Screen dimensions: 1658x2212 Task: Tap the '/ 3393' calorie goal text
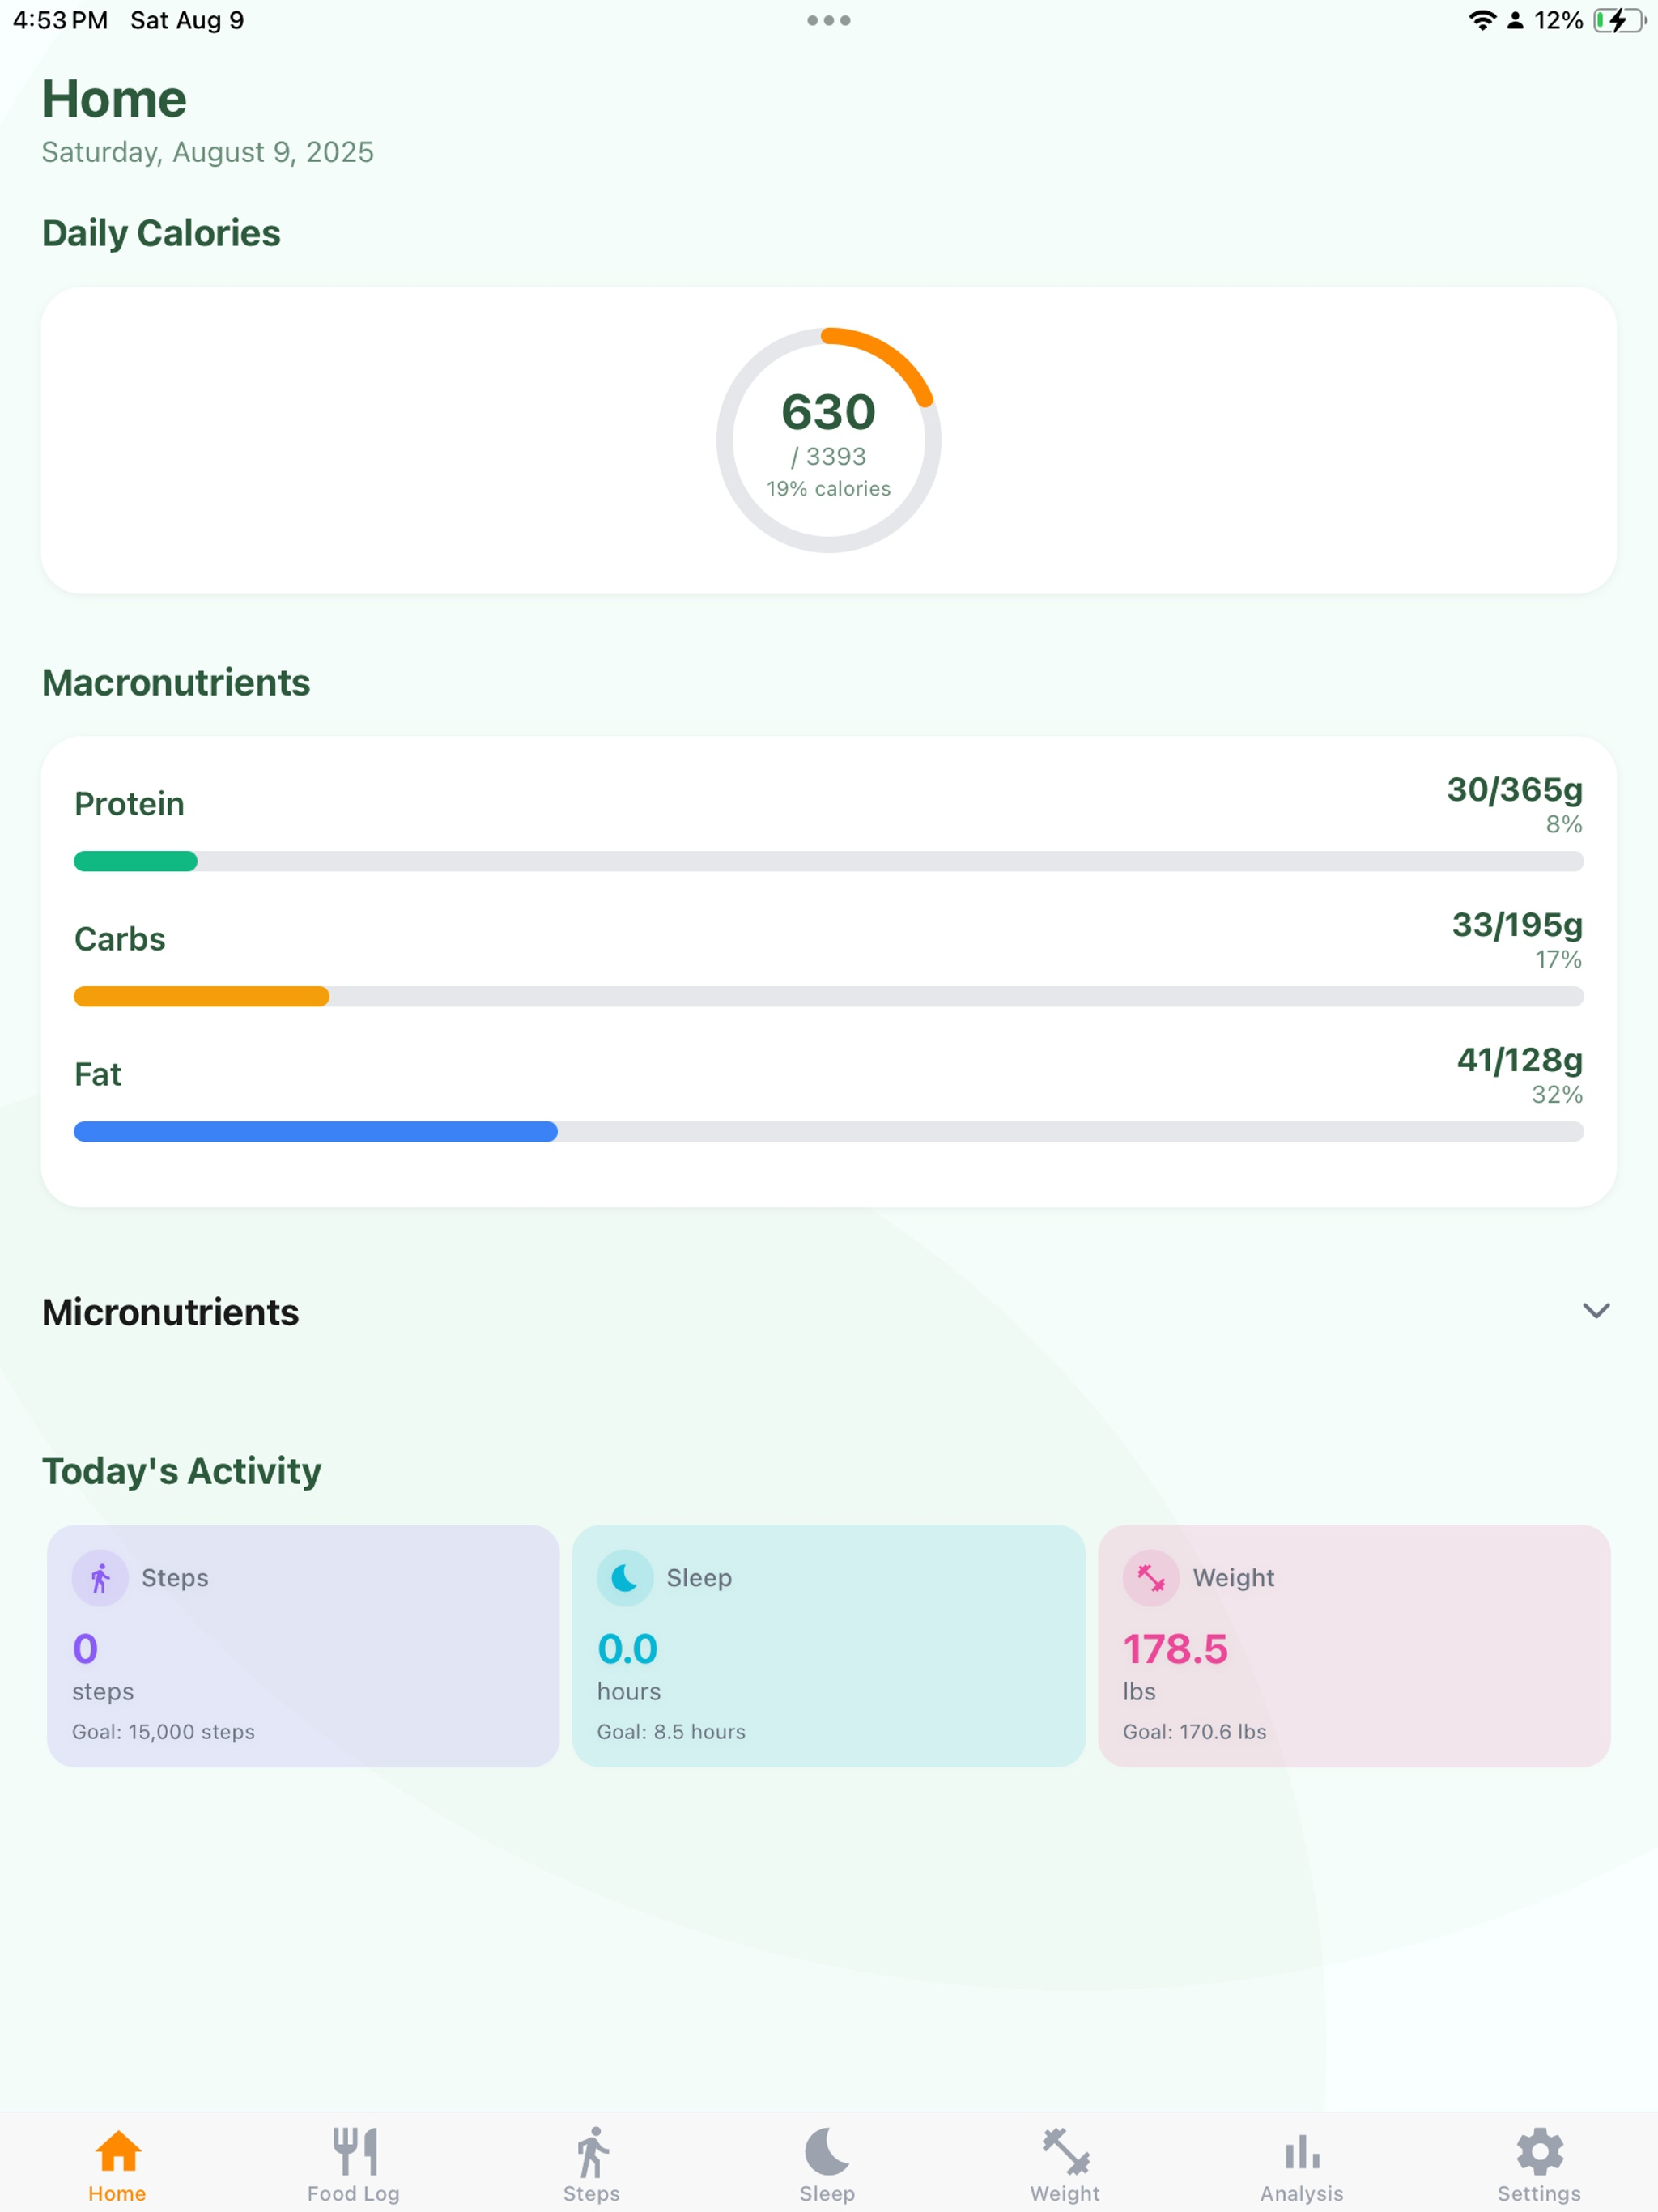(x=829, y=456)
